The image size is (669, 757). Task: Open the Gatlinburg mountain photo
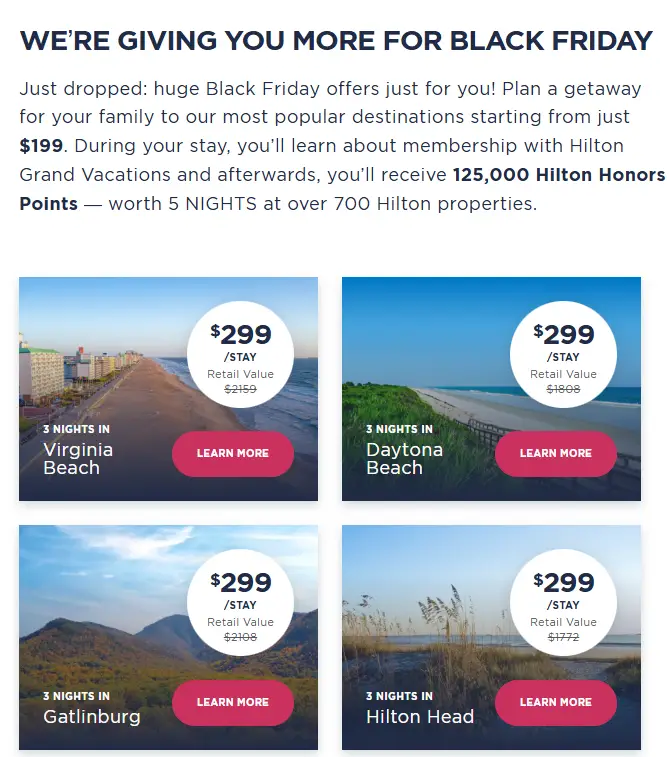coord(100,610)
